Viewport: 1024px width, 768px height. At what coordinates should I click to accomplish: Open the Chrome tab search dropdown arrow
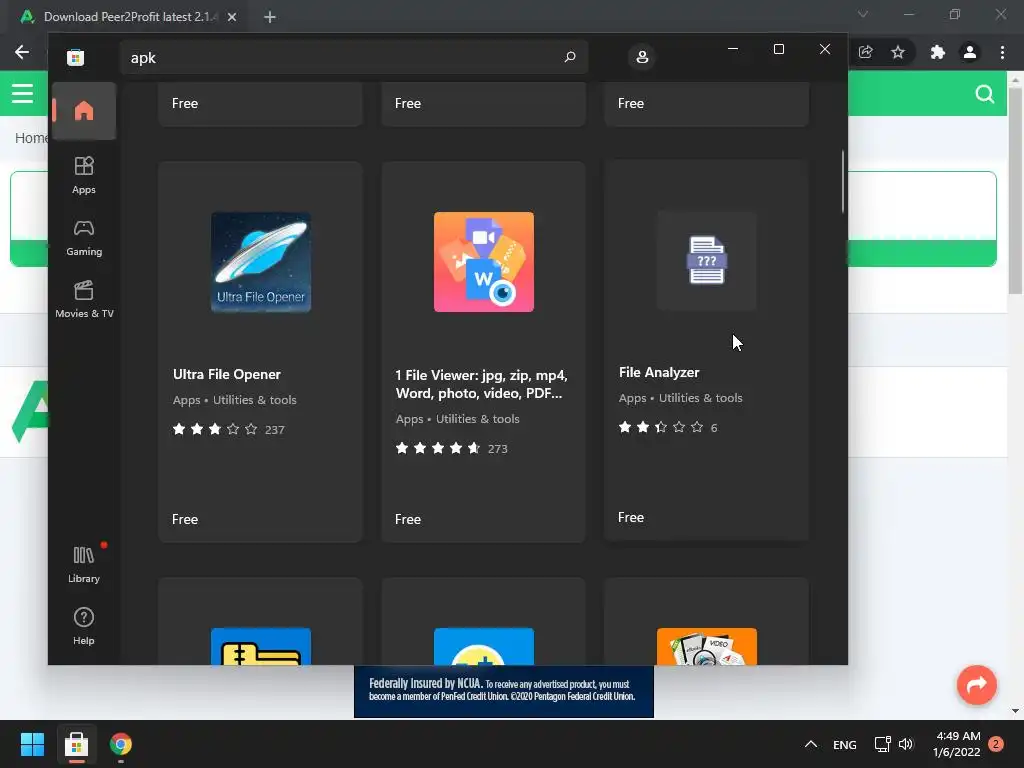coord(863,14)
